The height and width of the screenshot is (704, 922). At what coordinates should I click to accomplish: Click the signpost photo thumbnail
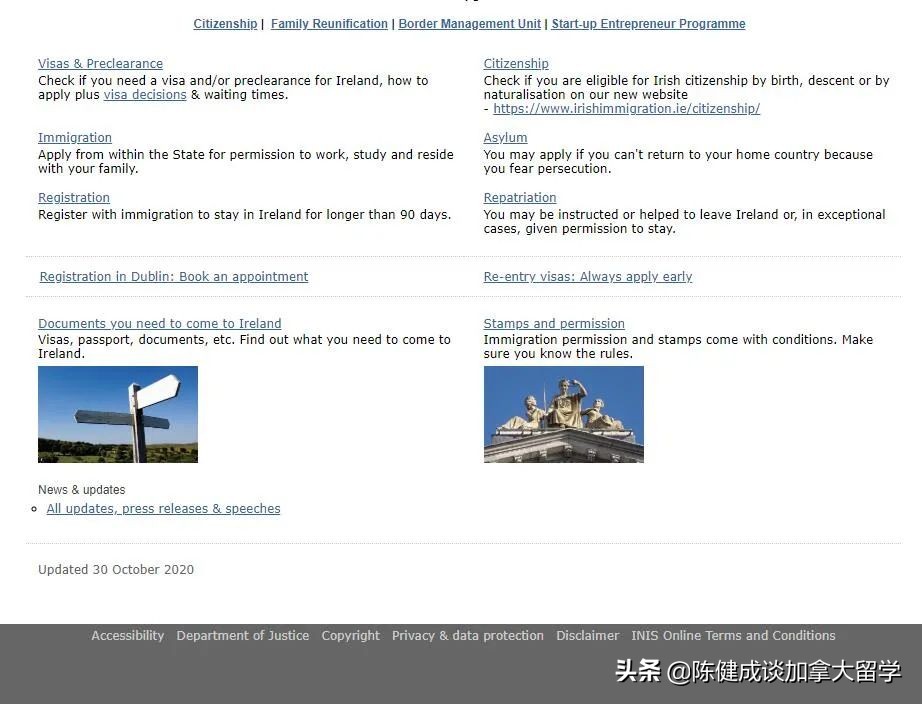click(117, 414)
